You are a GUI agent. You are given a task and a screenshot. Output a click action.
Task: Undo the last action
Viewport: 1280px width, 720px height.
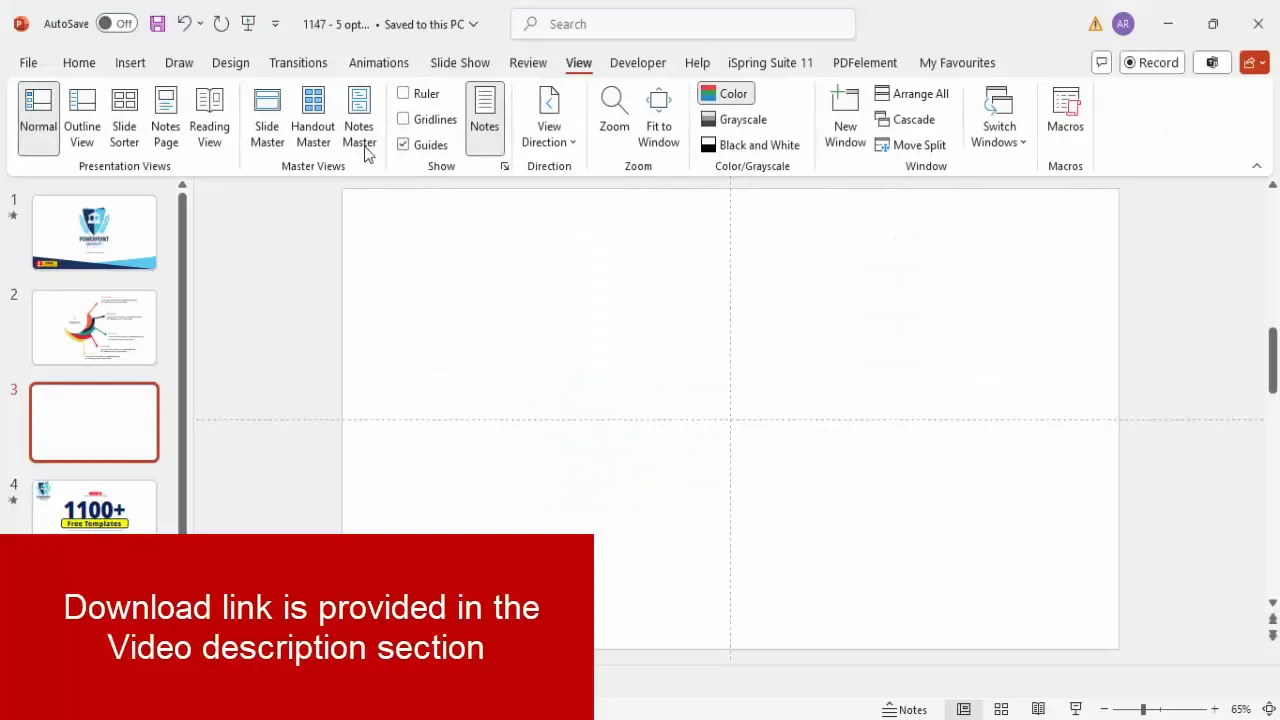point(184,23)
